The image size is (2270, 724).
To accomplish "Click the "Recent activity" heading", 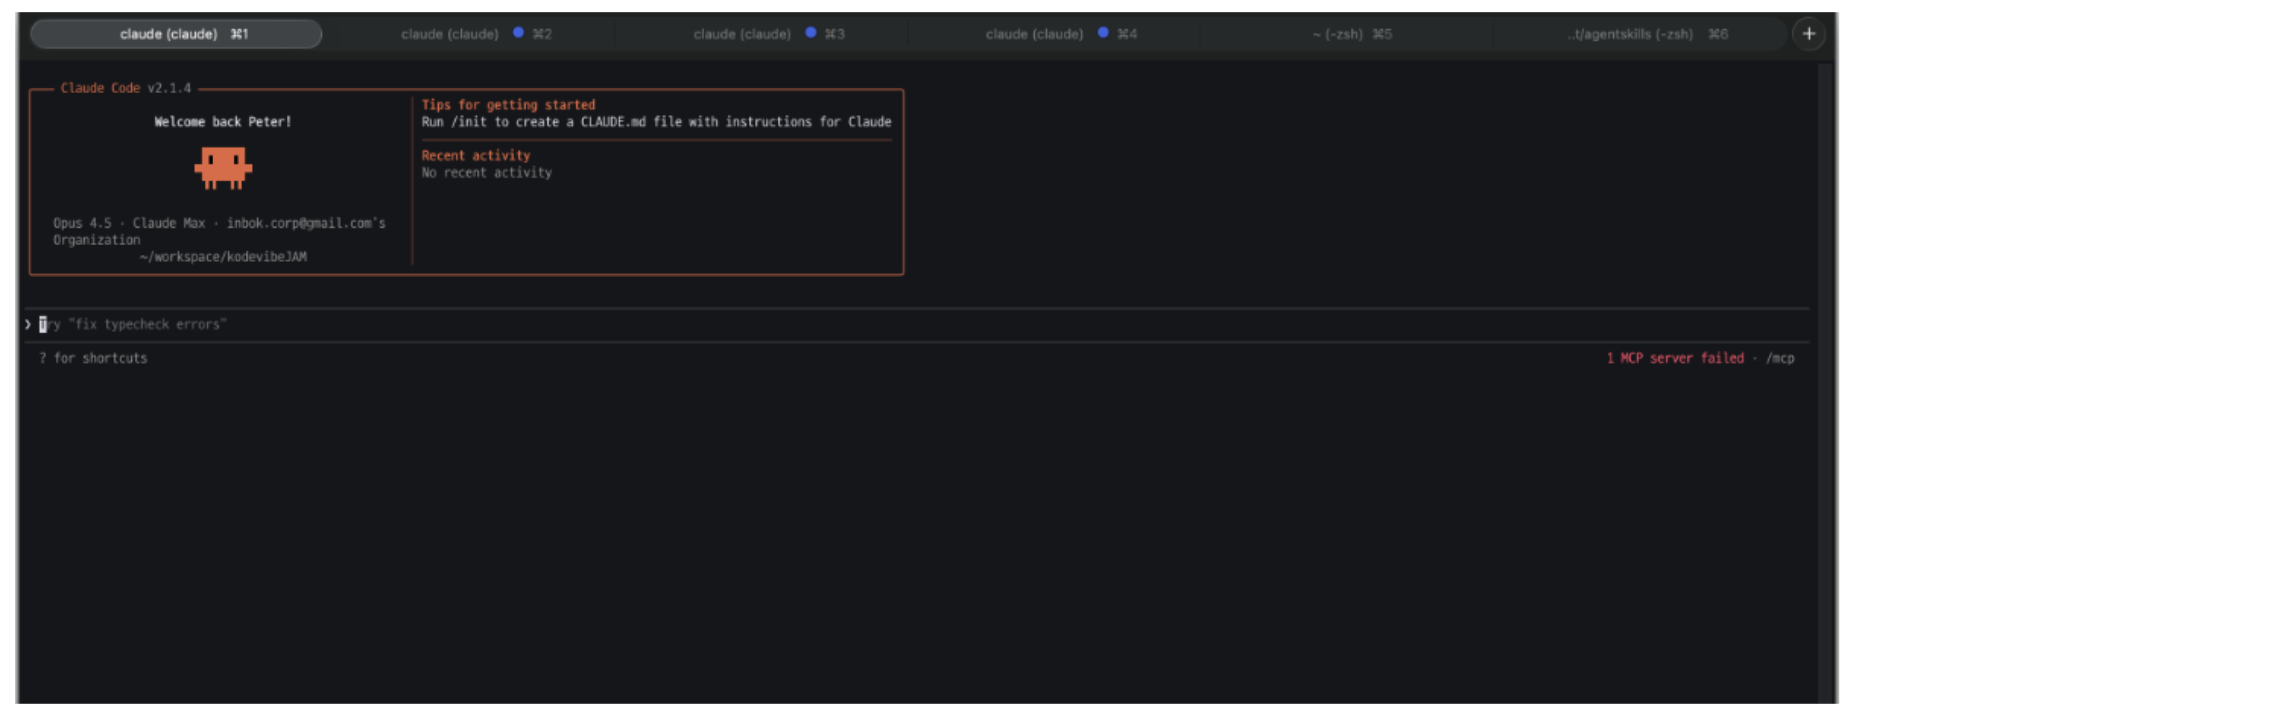I will coord(476,156).
